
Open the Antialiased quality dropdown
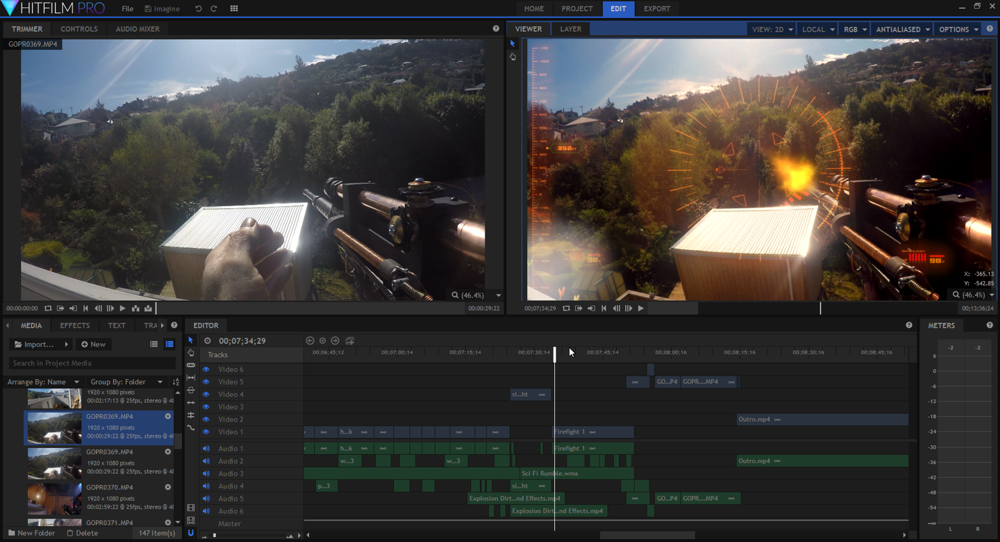pyautogui.click(x=902, y=29)
